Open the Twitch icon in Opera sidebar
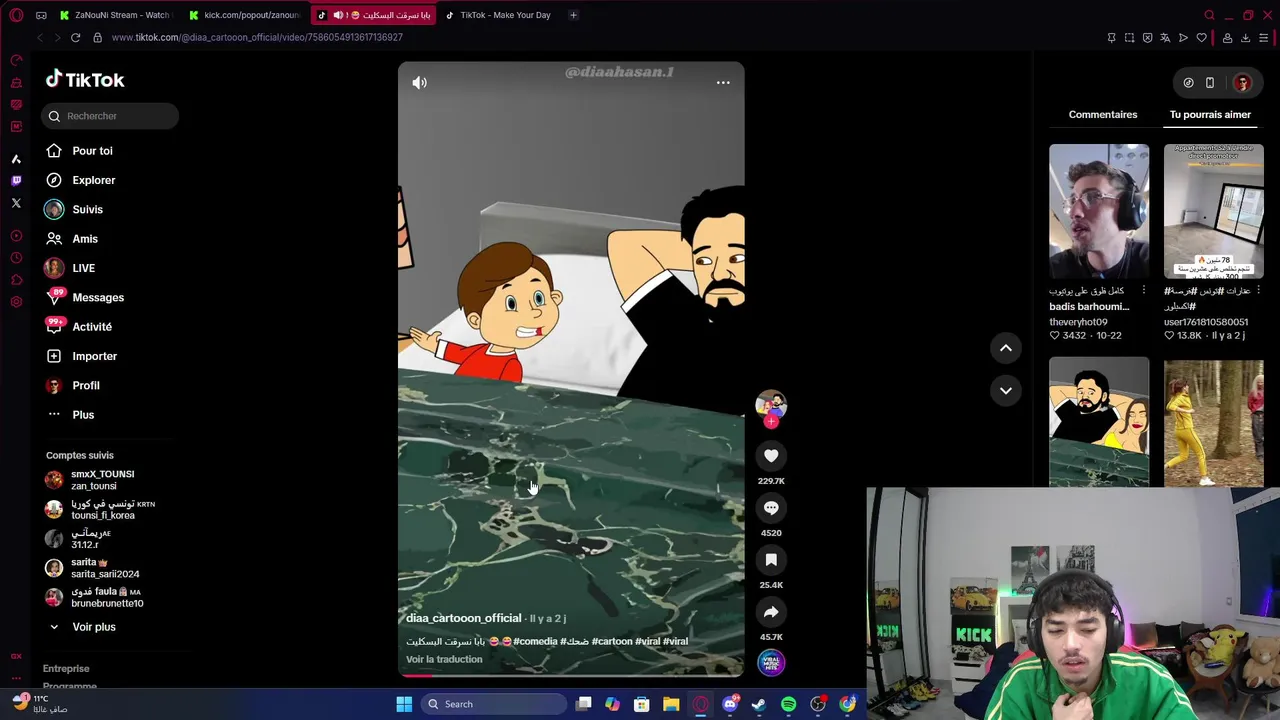The height and width of the screenshot is (720, 1280). click(16, 181)
